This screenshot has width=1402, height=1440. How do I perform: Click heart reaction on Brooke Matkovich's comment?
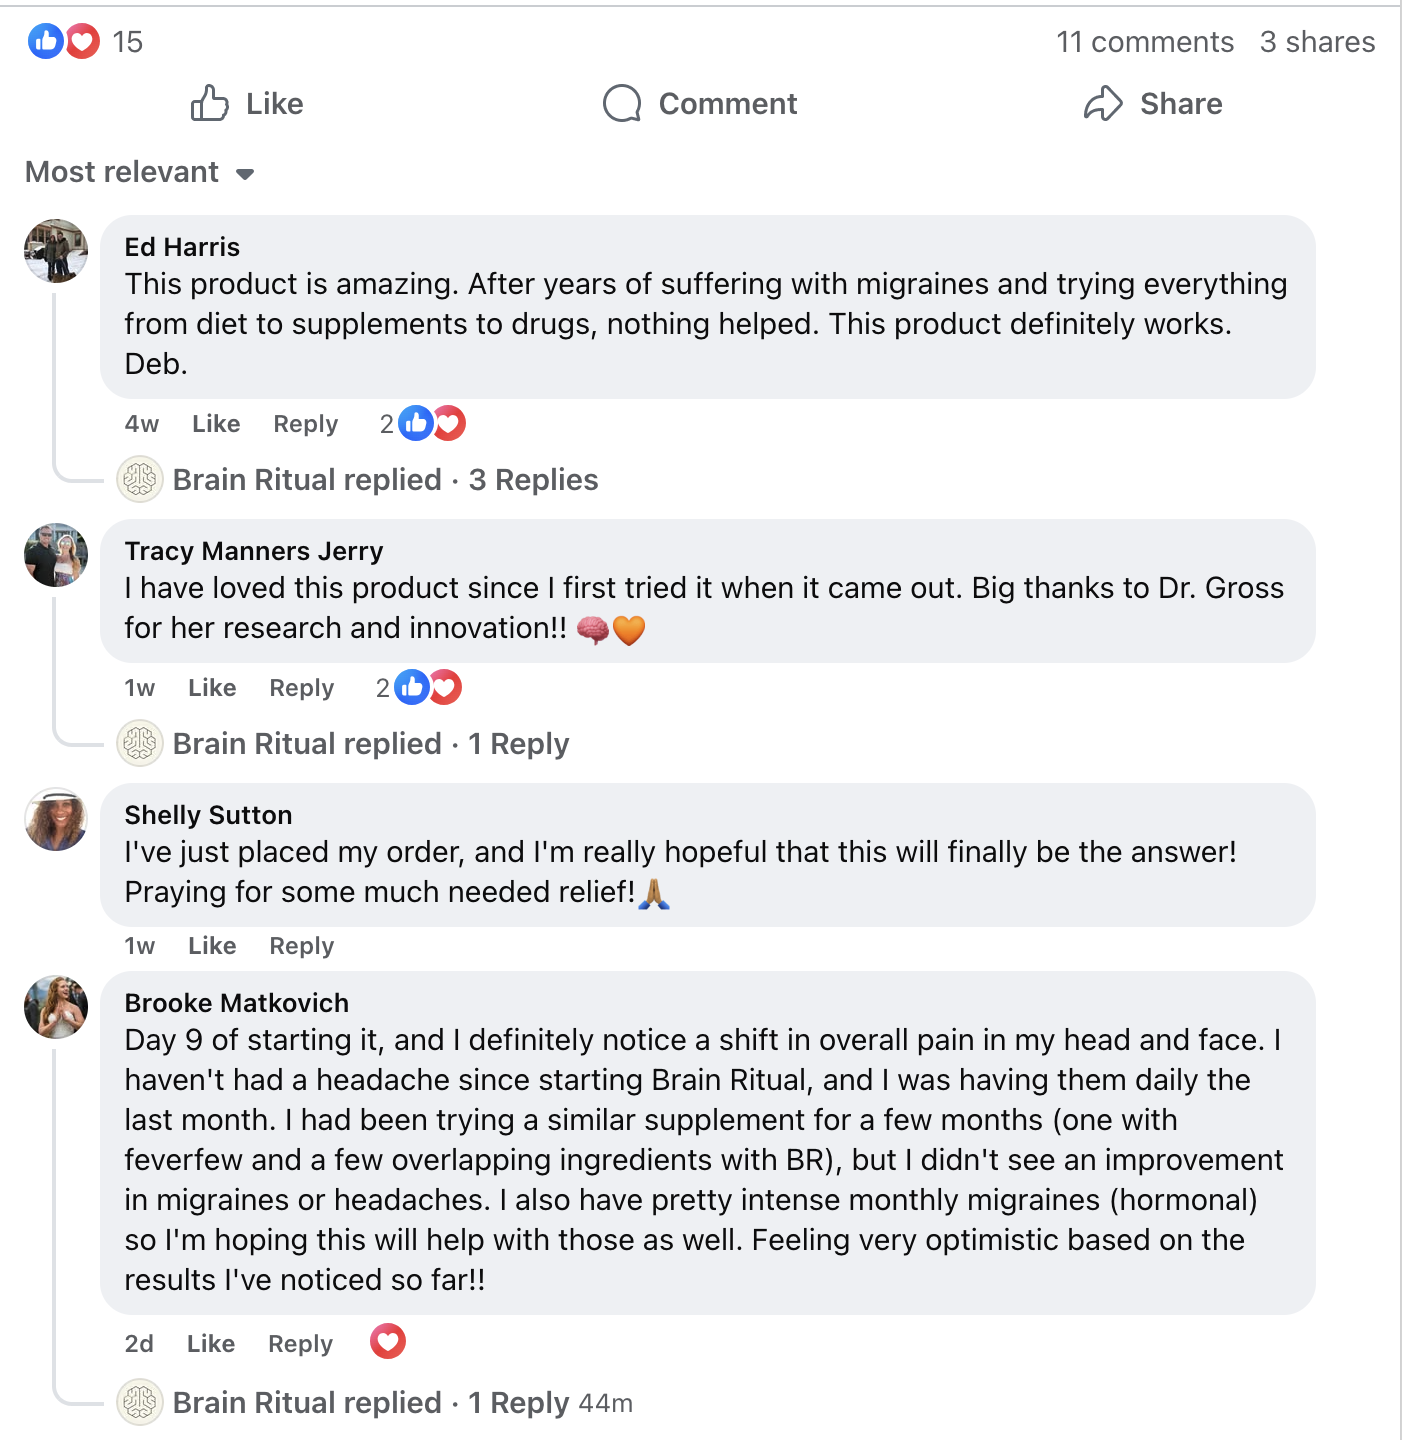pyautogui.click(x=388, y=1341)
